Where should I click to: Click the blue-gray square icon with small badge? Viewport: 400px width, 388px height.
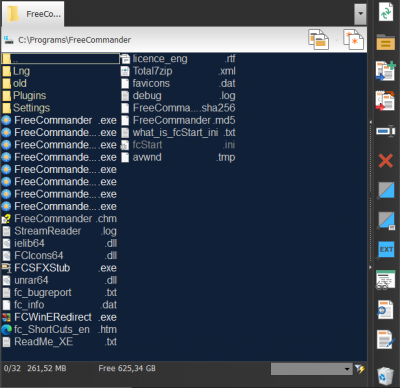click(x=386, y=220)
